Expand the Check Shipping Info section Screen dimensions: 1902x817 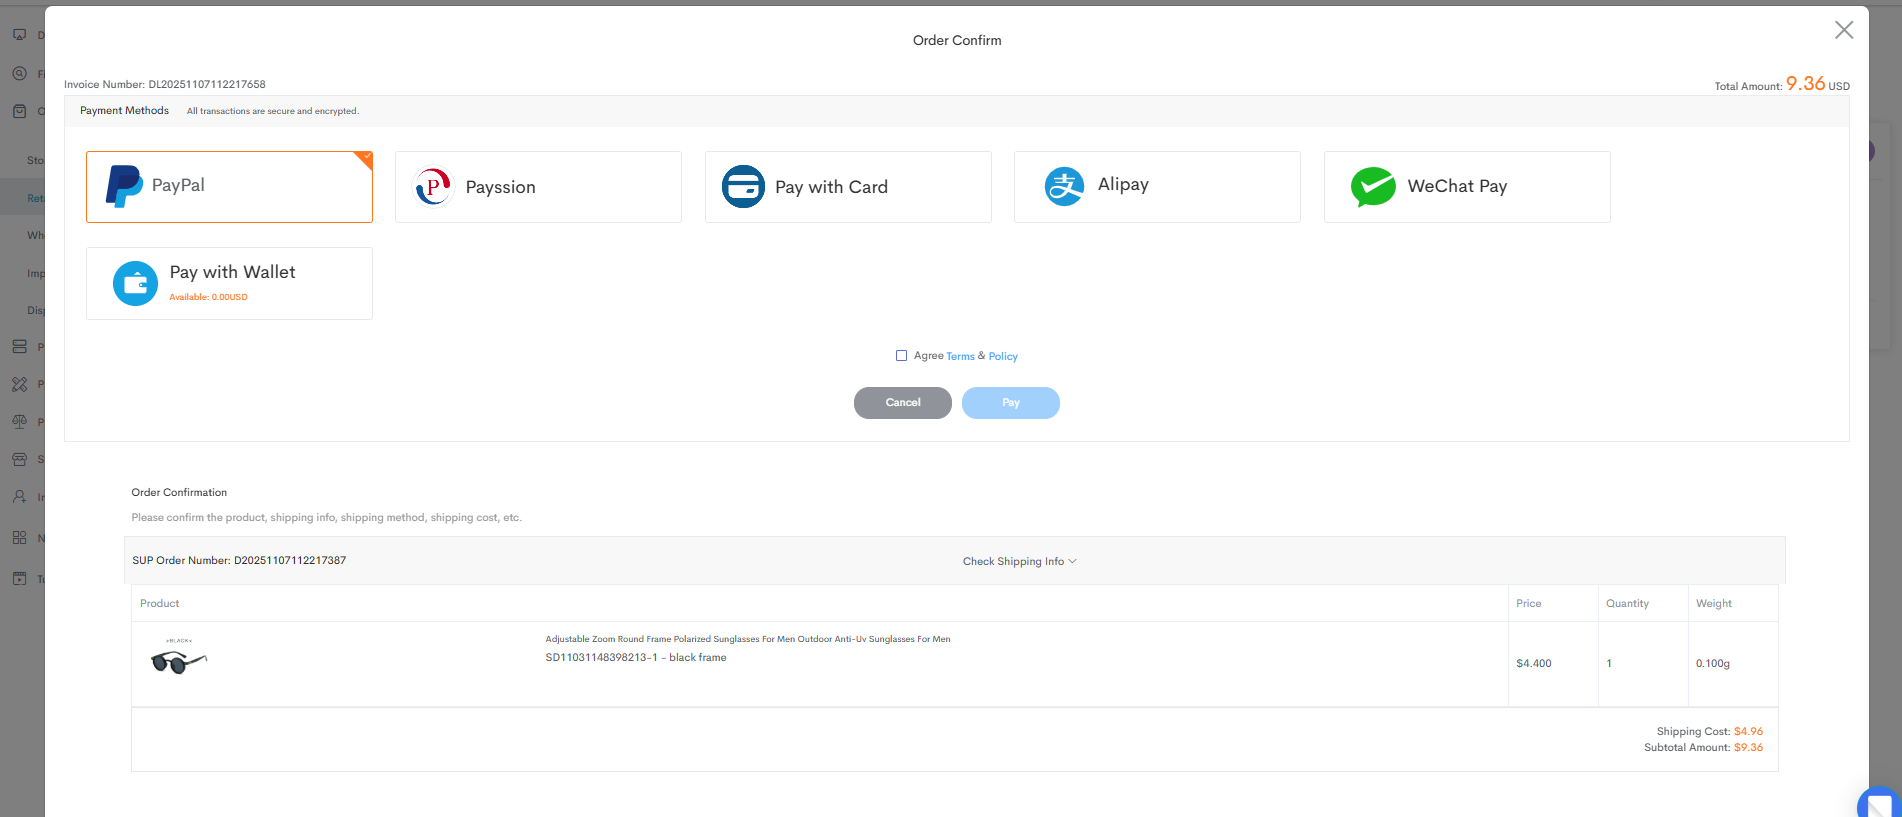point(1019,561)
